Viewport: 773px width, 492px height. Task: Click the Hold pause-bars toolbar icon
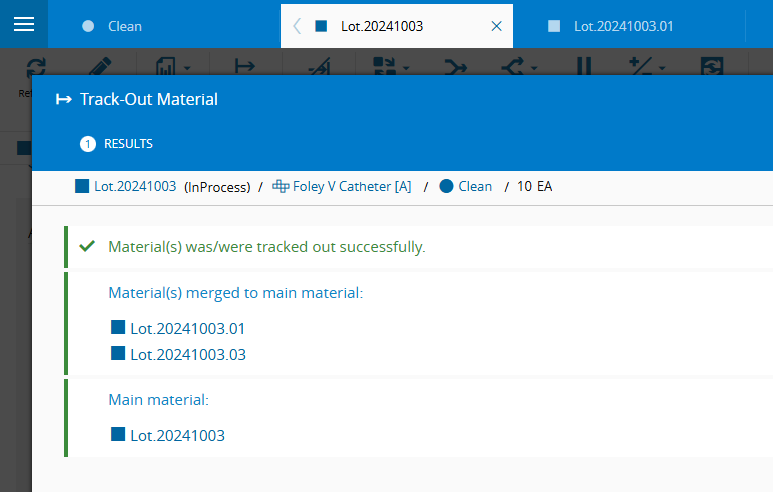584,67
